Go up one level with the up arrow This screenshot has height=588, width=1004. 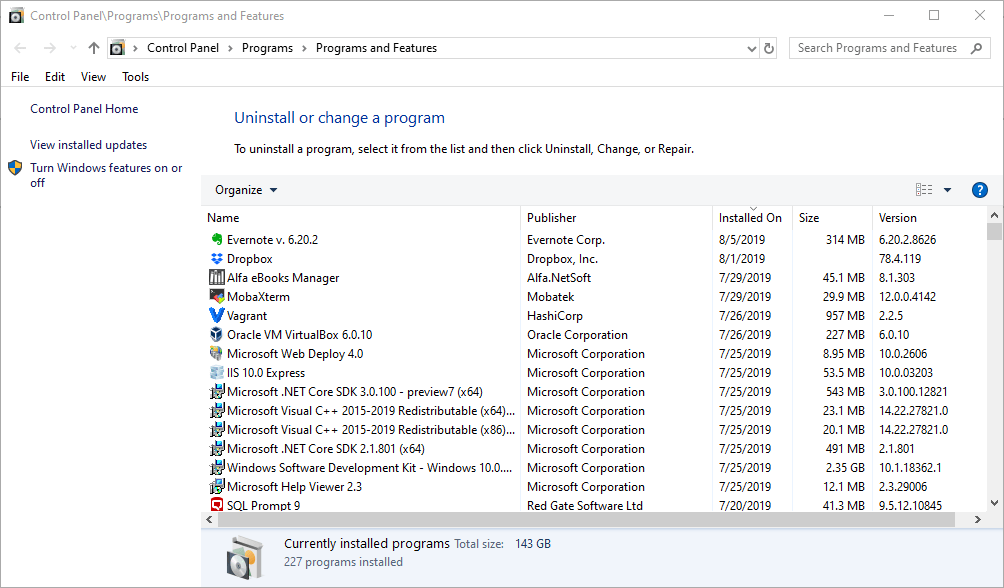pyautogui.click(x=94, y=48)
